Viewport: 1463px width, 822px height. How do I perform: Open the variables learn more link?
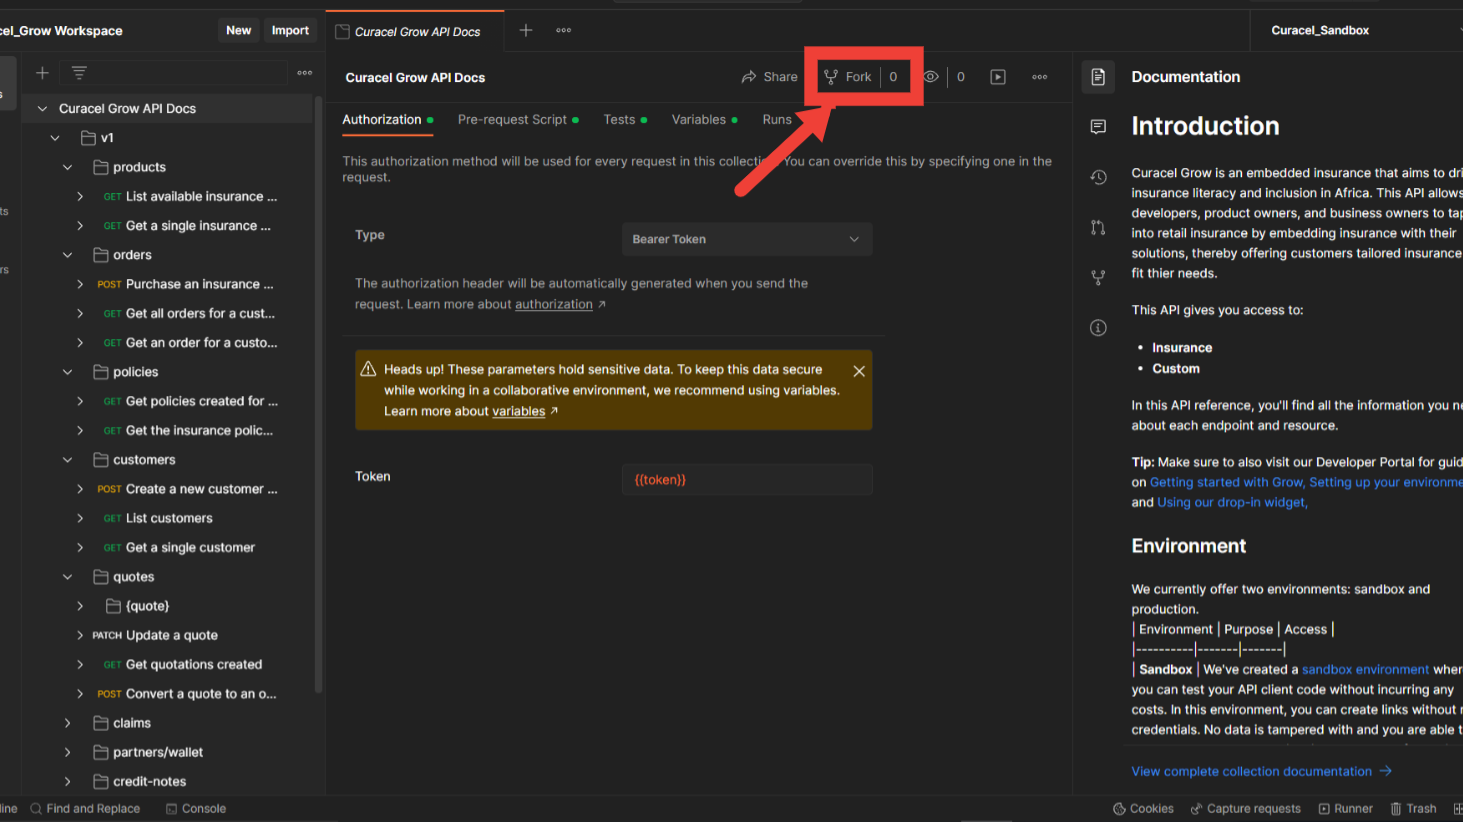coord(518,411)
